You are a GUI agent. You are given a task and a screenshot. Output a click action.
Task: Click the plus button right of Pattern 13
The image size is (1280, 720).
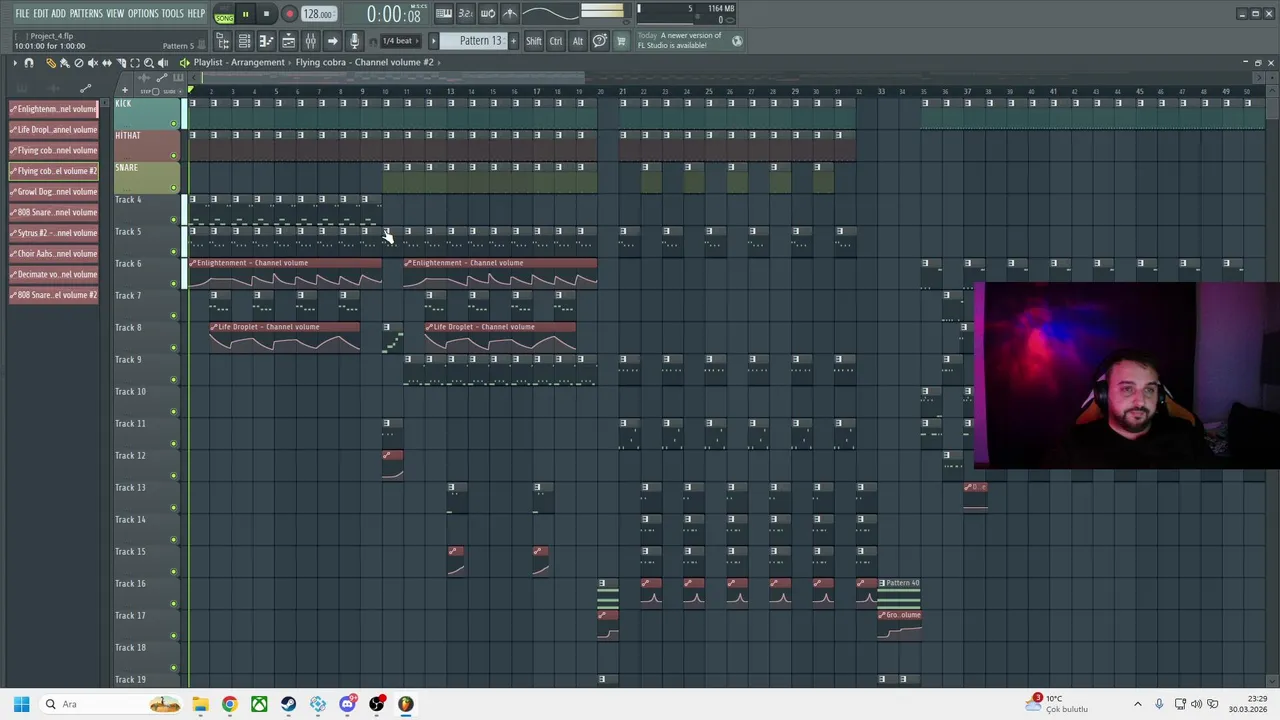(x=513, y=41)
